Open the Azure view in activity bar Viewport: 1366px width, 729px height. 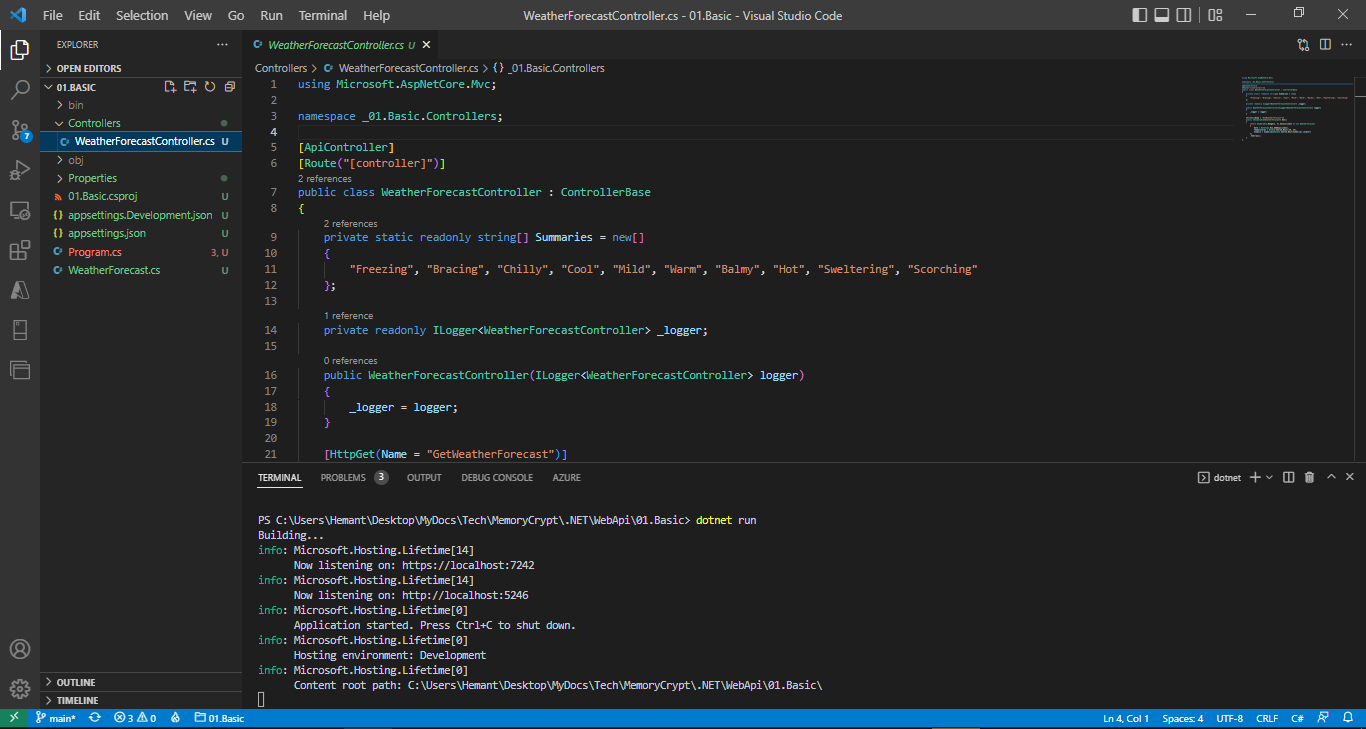tap(20, 290)
